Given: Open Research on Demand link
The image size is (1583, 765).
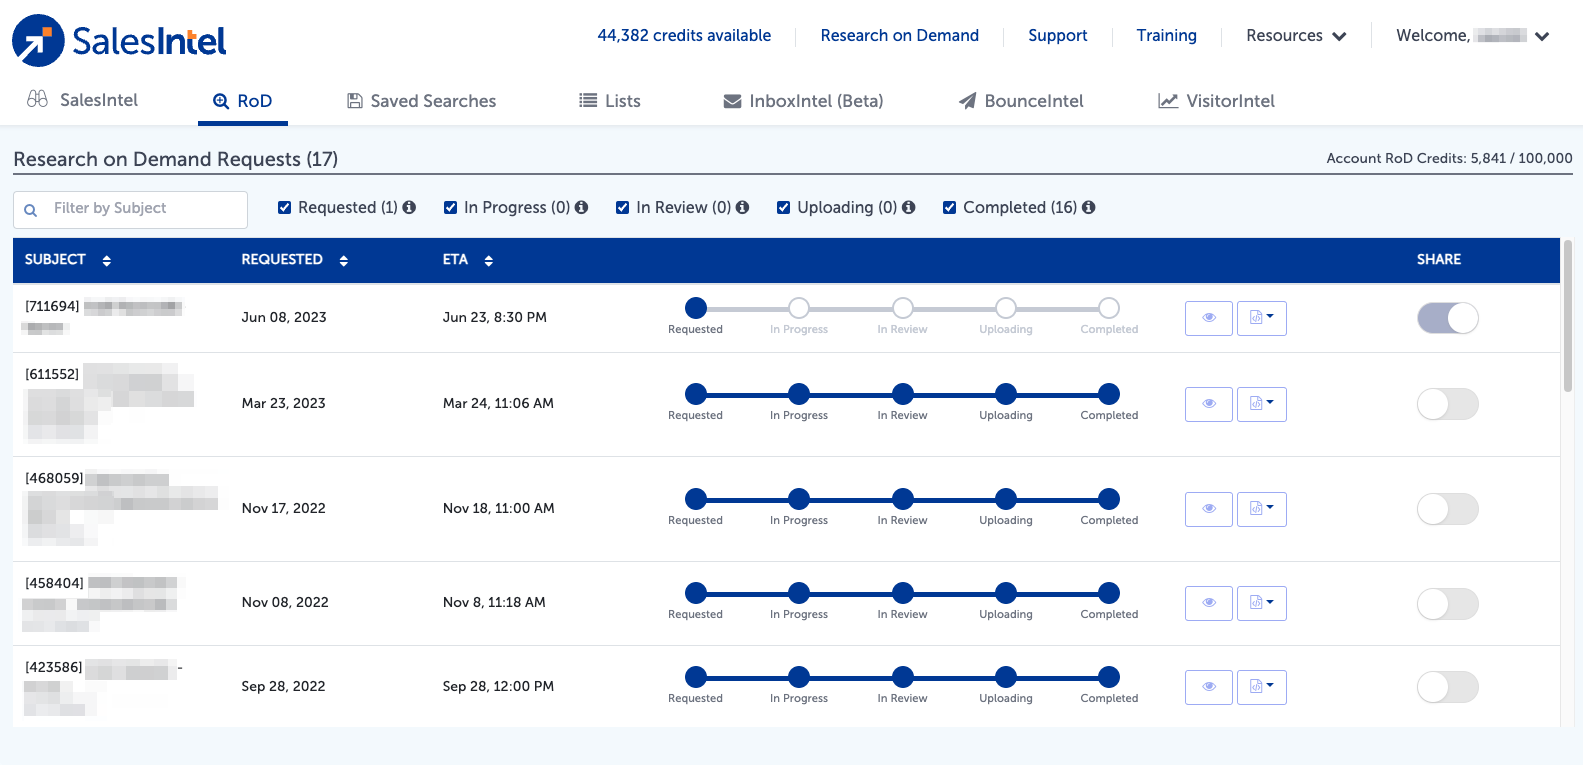Looking at the screenshot, I should (900, 35).
